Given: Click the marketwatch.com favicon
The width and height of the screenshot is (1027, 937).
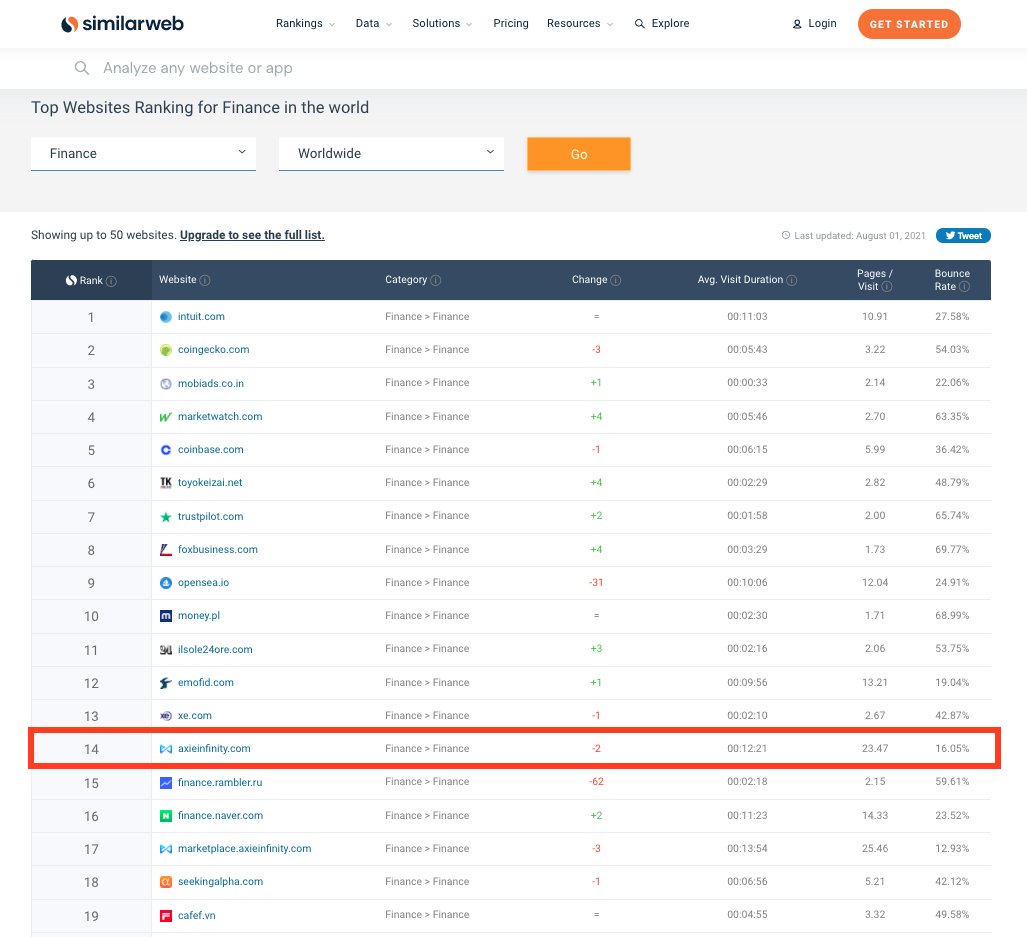Looking at the screenshot, I should [166, 417].
